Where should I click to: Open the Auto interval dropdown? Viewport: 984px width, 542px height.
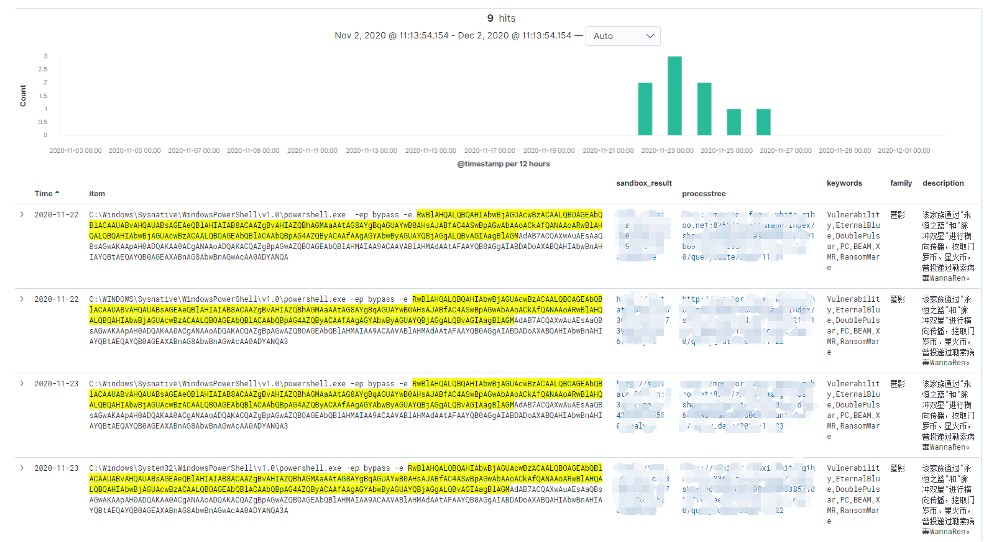coord(623,36)
